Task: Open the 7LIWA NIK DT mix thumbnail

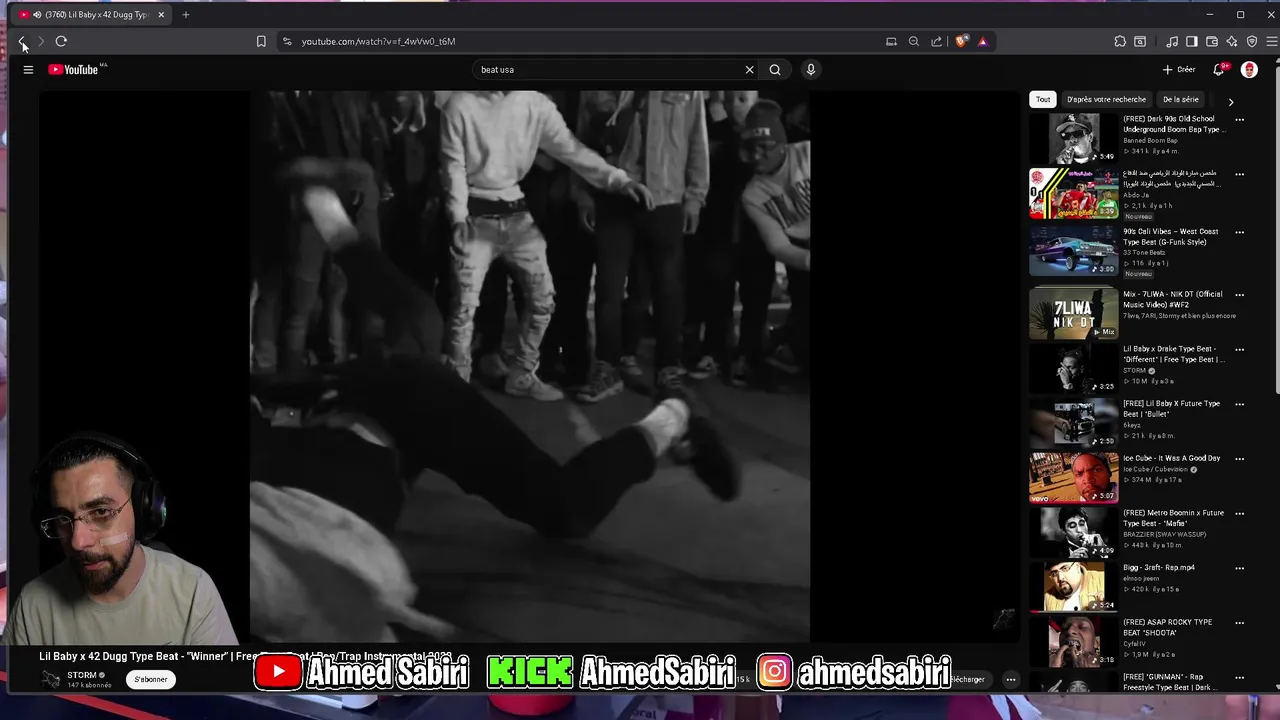Action: [1074, 314]
